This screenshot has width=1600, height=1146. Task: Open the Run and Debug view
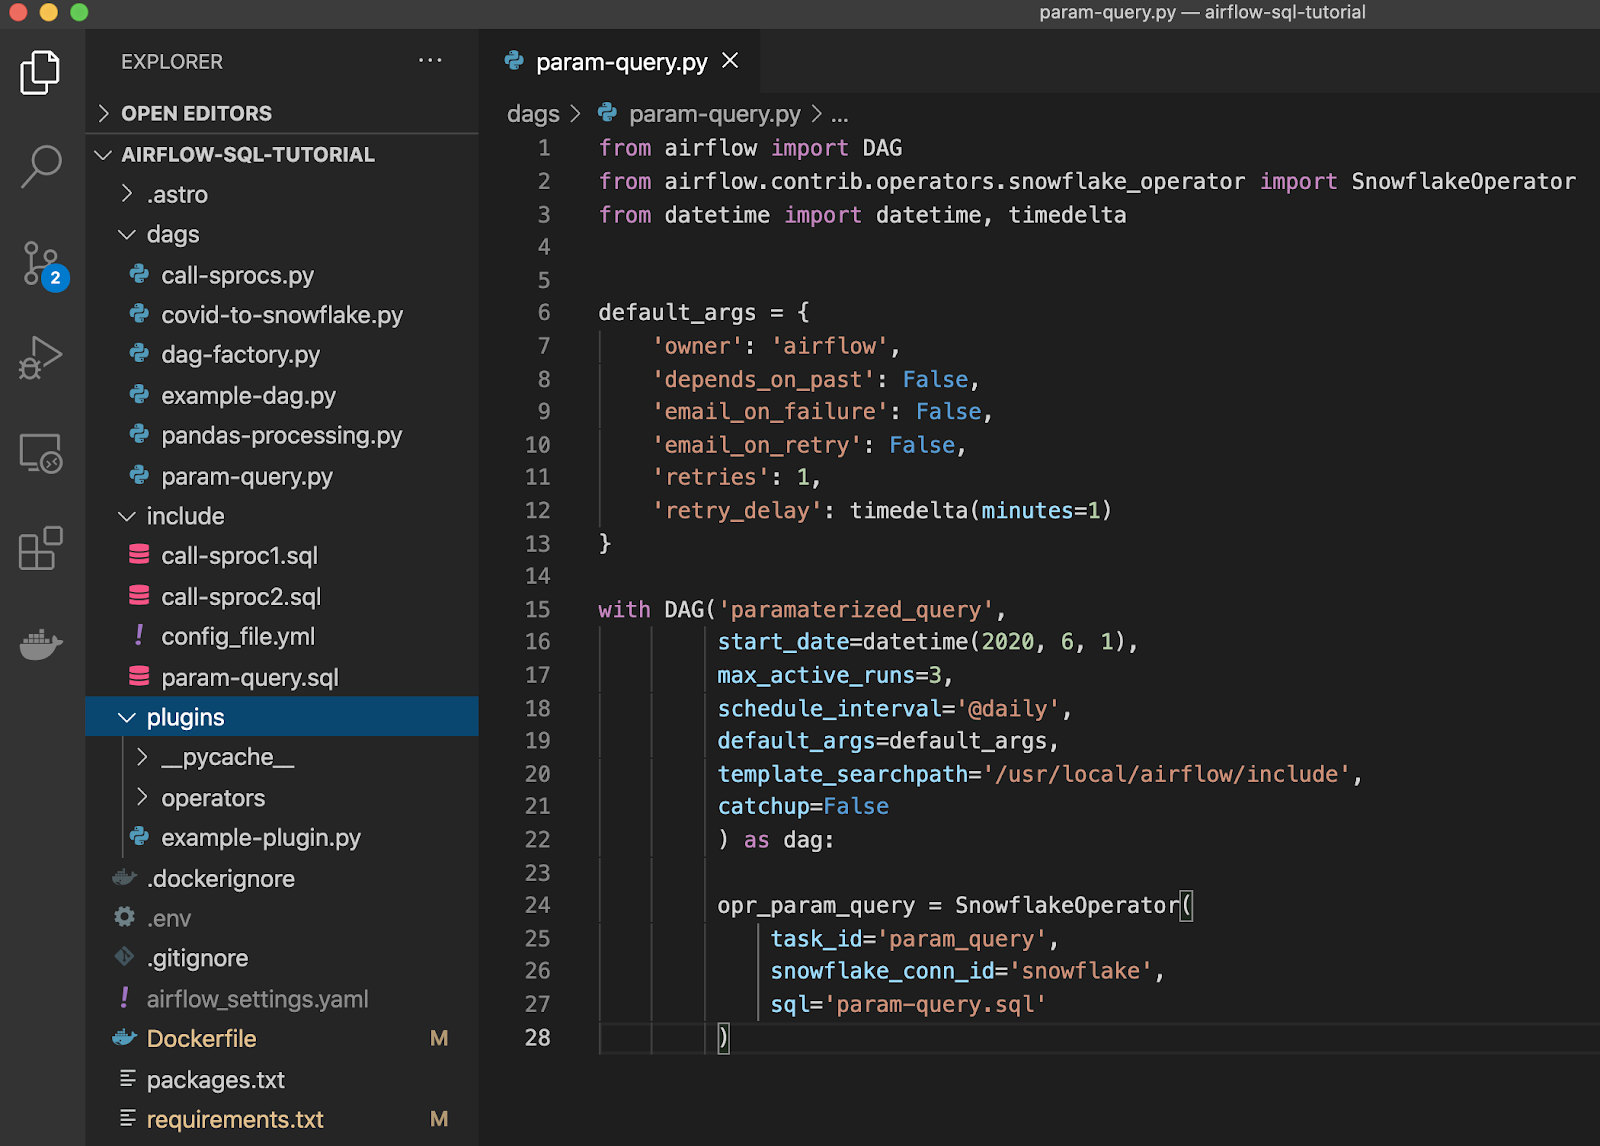(x=40, y=357)
